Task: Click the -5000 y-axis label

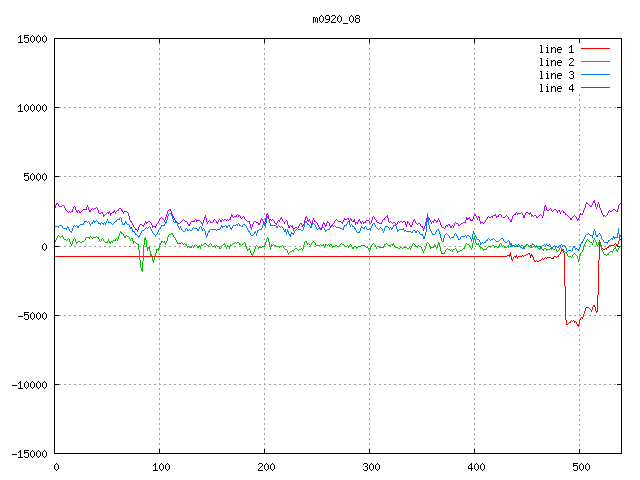Action: (32, 316)
